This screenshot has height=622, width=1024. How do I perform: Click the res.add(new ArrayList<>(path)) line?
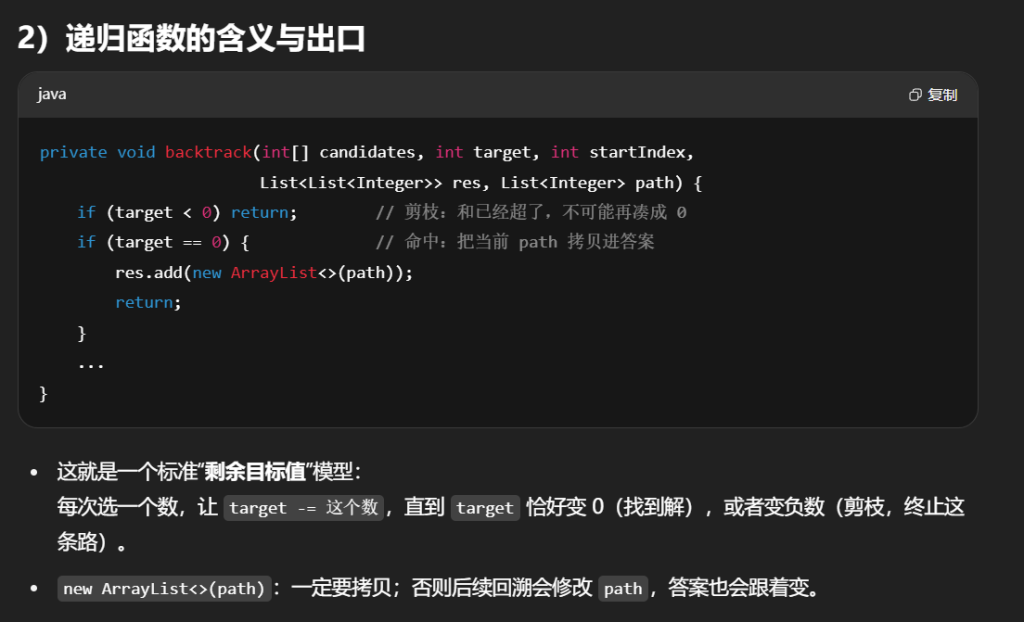[x=264, y=272]
